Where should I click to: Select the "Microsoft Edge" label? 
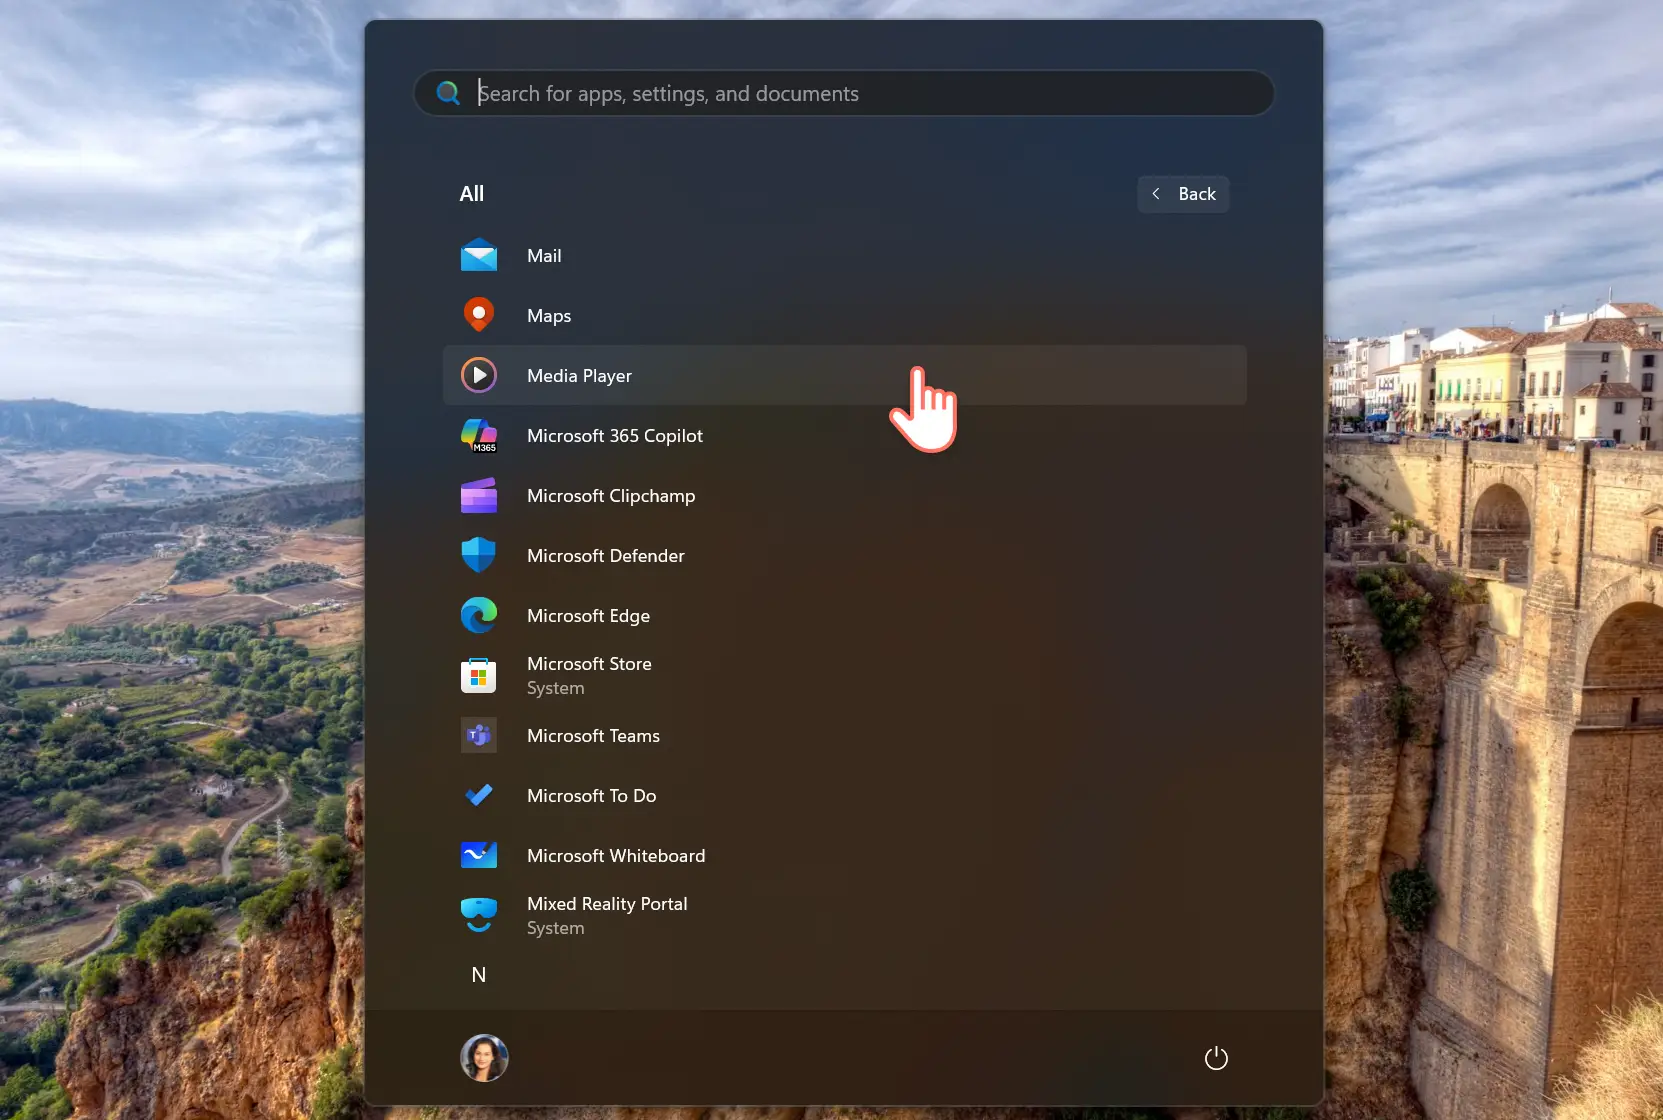point(588,616)
